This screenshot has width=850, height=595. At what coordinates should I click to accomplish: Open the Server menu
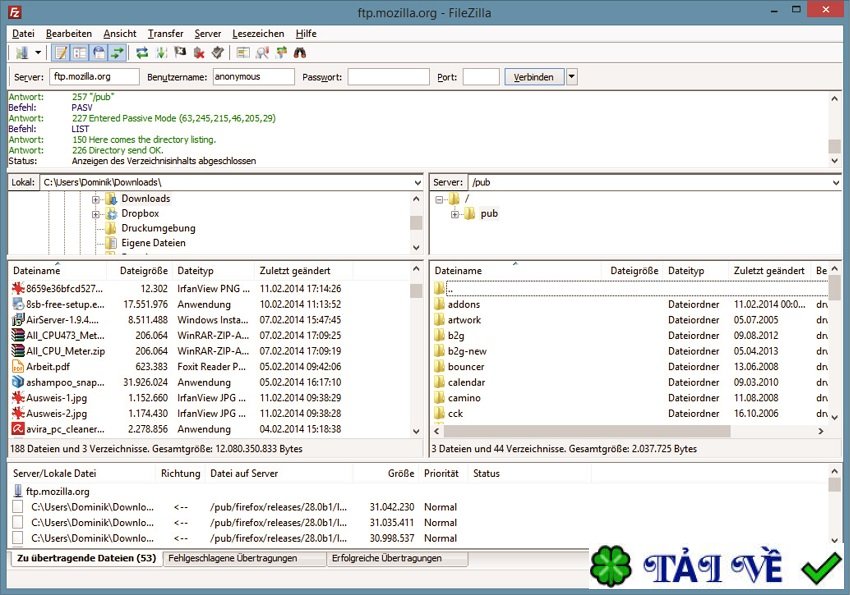pyautogui.click(x=207, y=33)
